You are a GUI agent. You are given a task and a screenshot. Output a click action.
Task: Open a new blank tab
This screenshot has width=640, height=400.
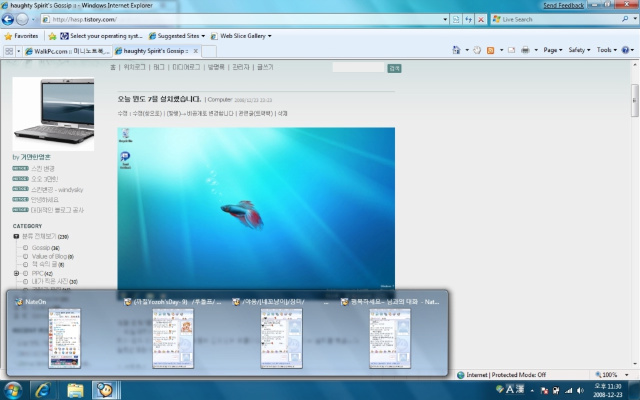click(209, 51)
